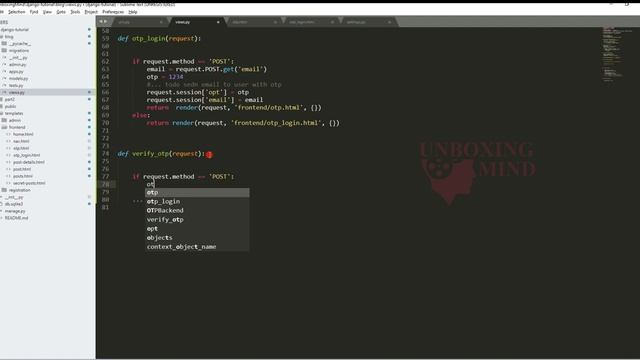This screenshot has width=640, height=360.
Task: Close the otp_login.html tab
Action: pos(332,22)
